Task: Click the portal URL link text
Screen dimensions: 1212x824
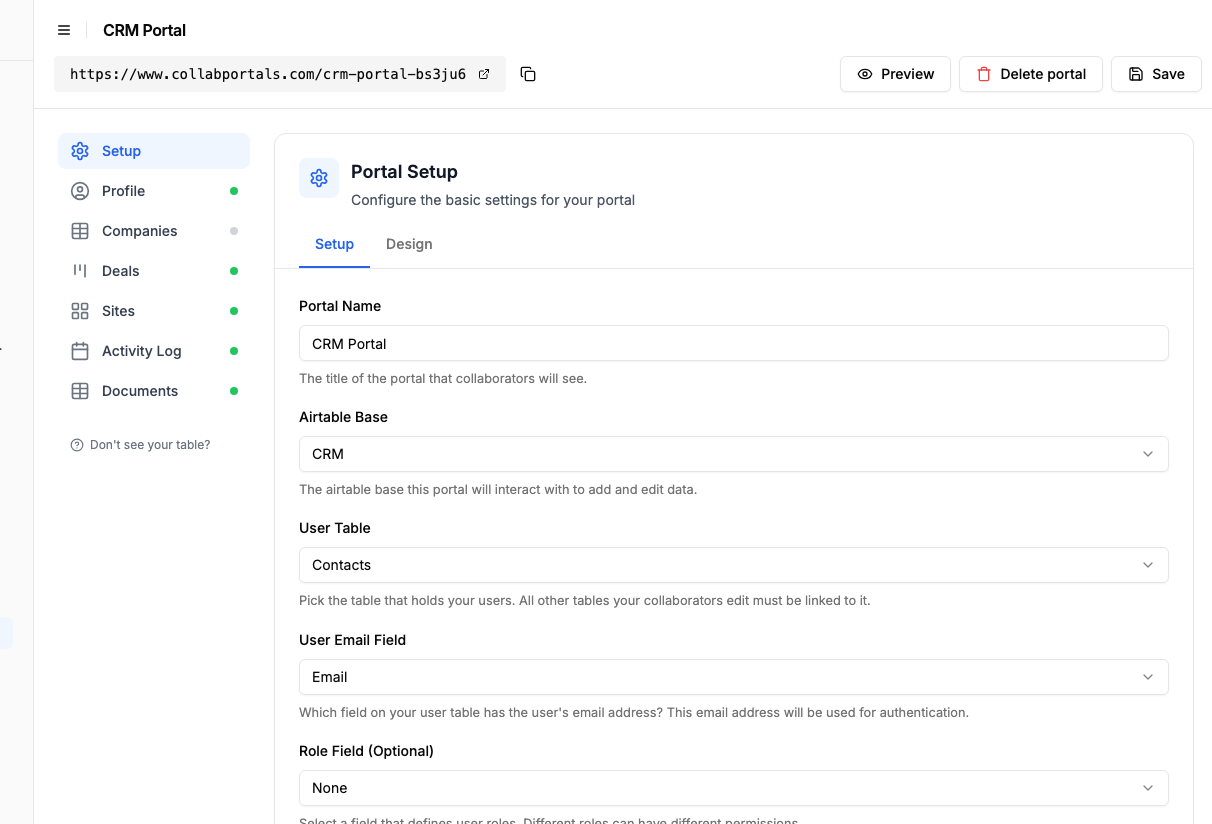Action: pyautogui.click(x=268, y=74)
